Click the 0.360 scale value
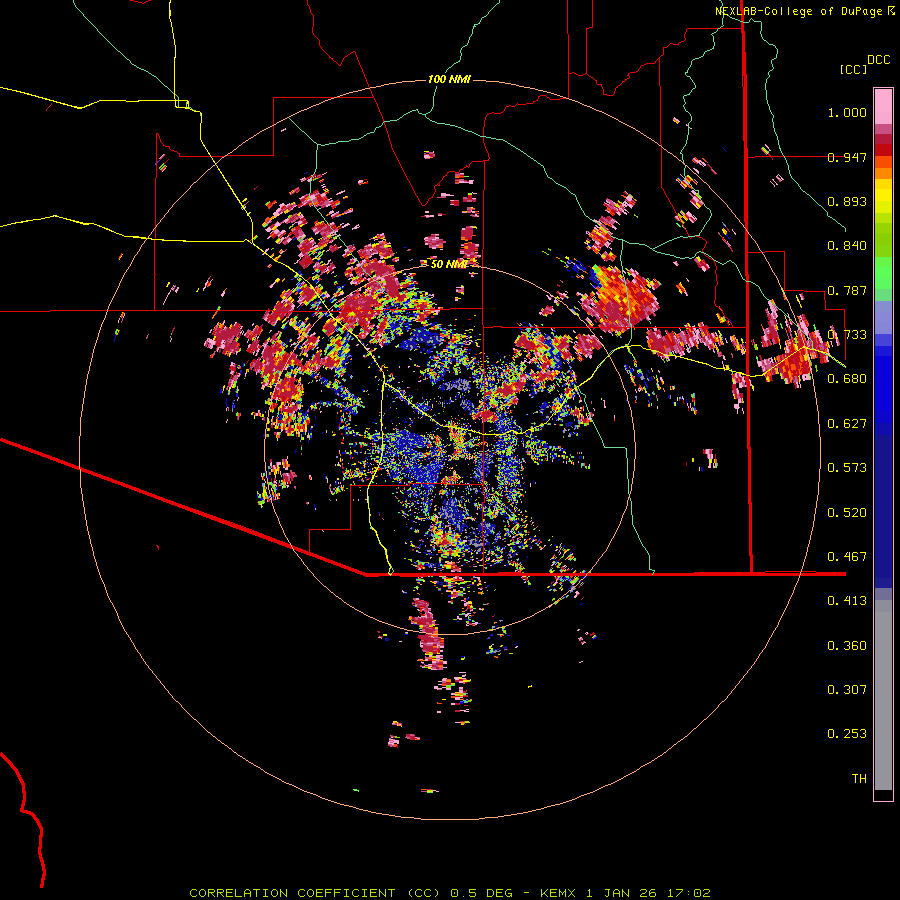 point(847,646)
